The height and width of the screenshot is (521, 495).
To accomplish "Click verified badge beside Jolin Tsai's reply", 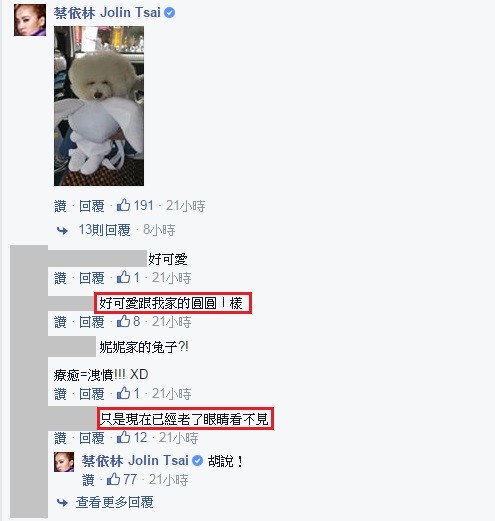I will click(x=198, y=461).
